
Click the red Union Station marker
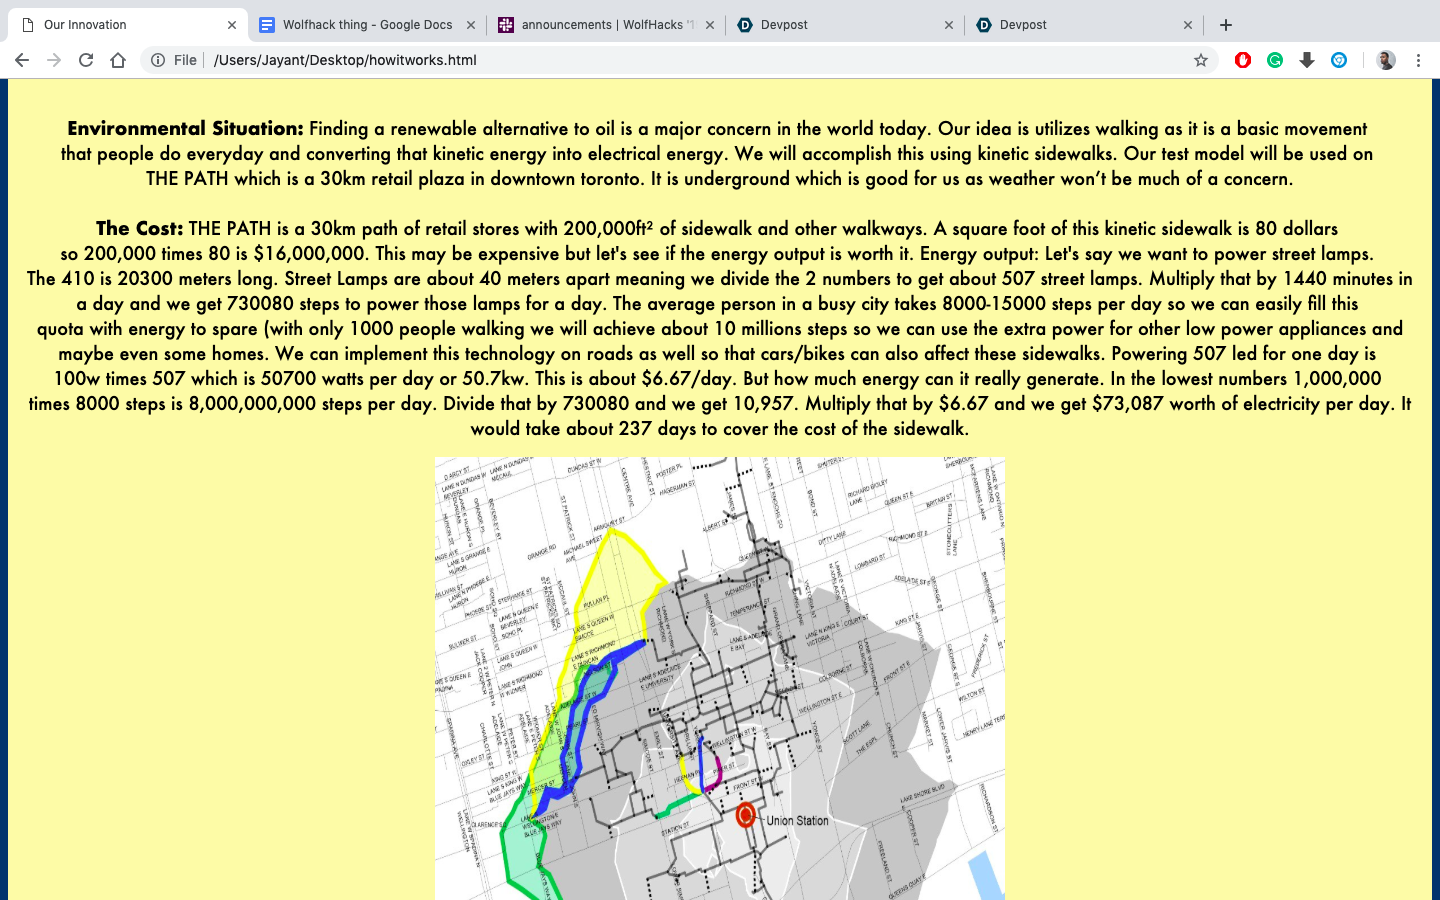tap(745, 815)
